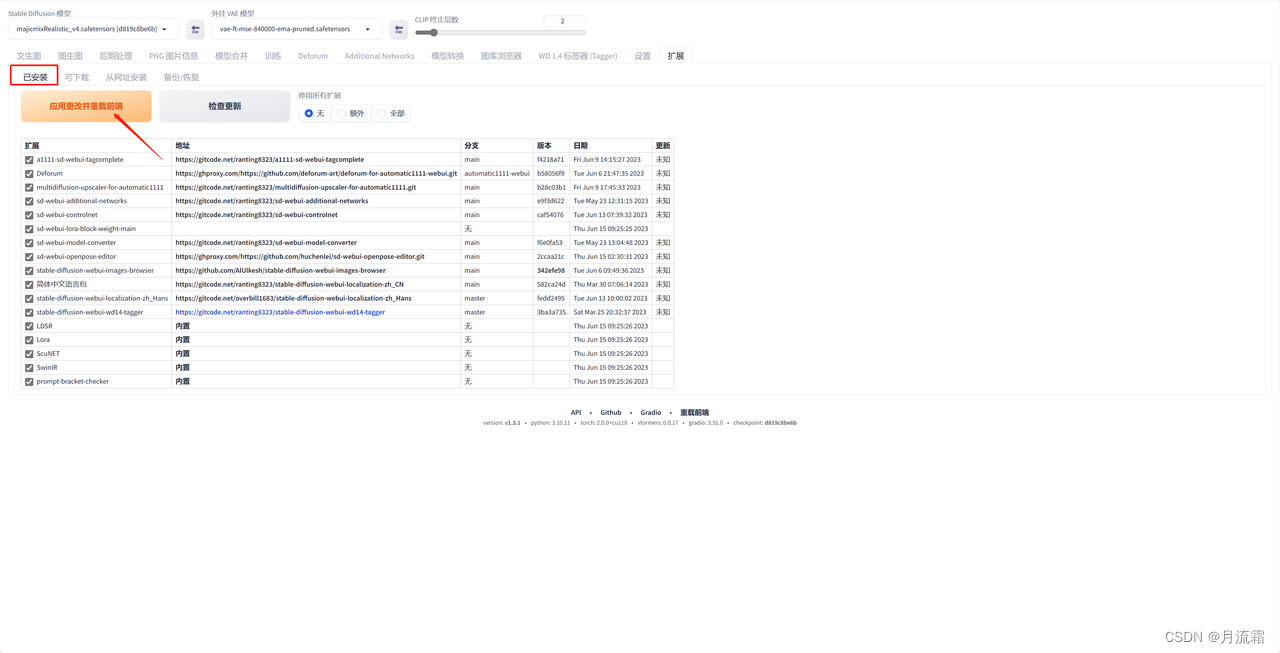1280x653 pixels.
Task: Click branch cell automatic1111-webui
Action: [497, 173]
